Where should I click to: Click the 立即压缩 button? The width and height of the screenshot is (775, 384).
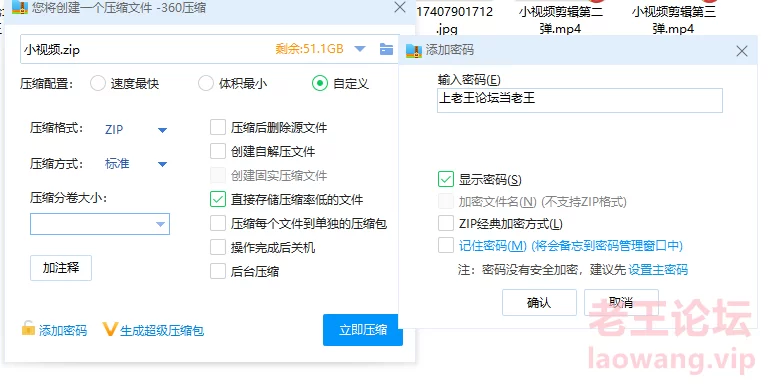coord(363,330)
